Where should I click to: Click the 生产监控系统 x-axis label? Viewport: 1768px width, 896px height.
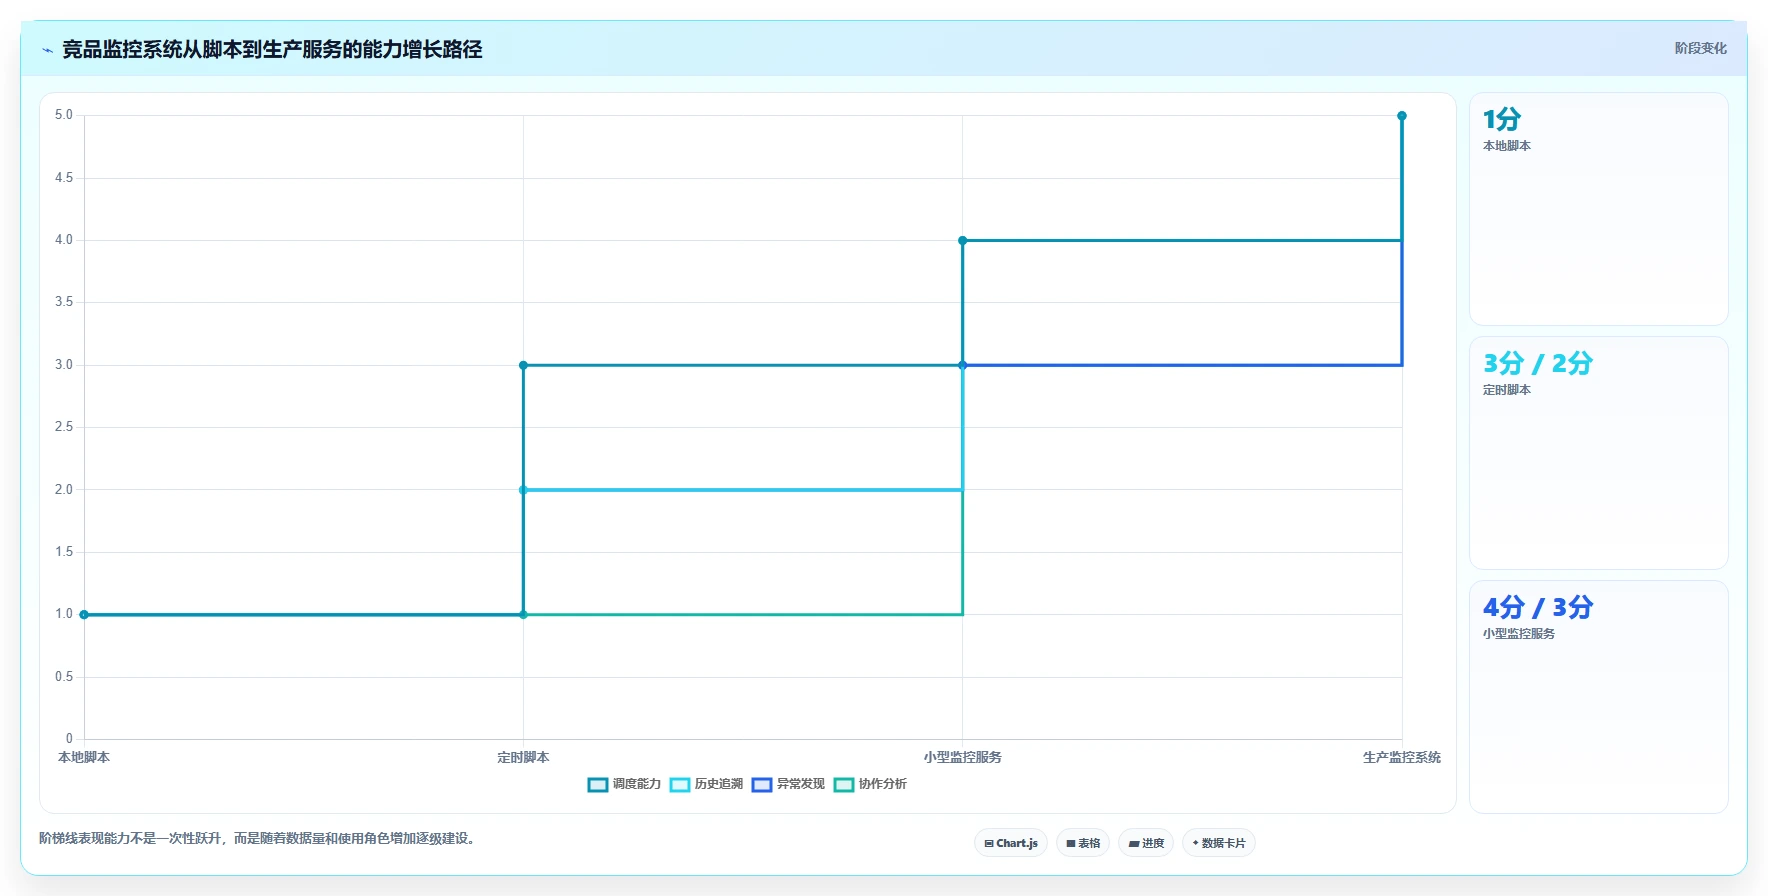[1402, 757]
